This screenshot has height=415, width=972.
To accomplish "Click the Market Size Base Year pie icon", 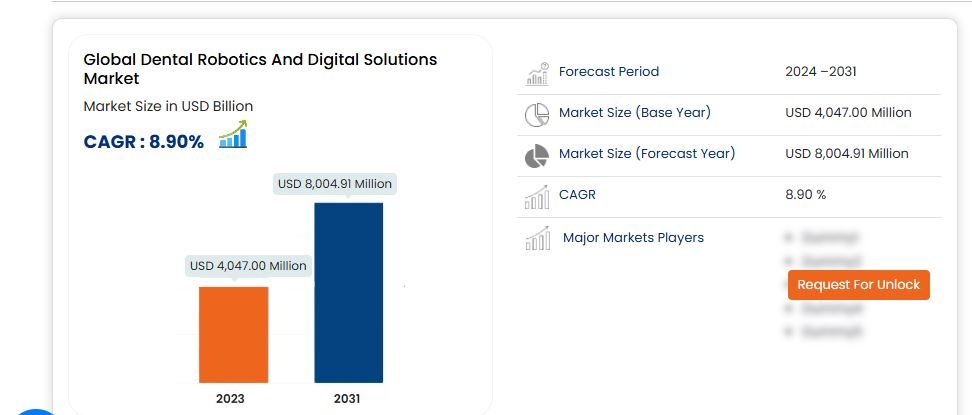I will point(537,115).
